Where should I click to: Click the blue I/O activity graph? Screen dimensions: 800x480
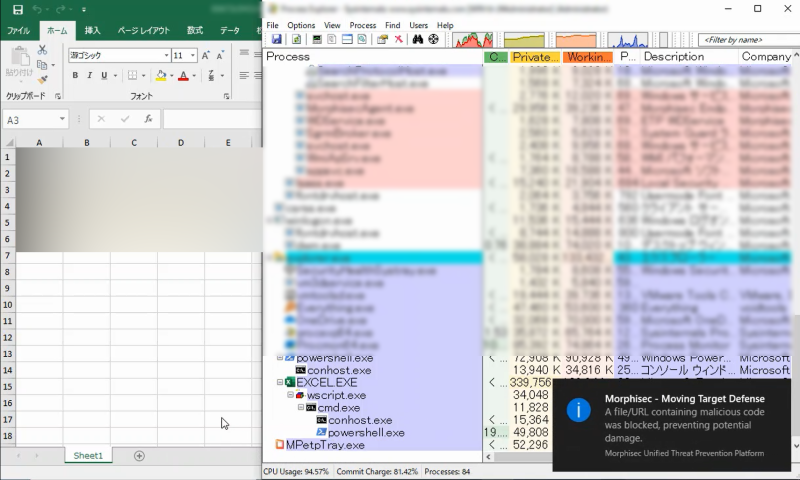[628, 40]
